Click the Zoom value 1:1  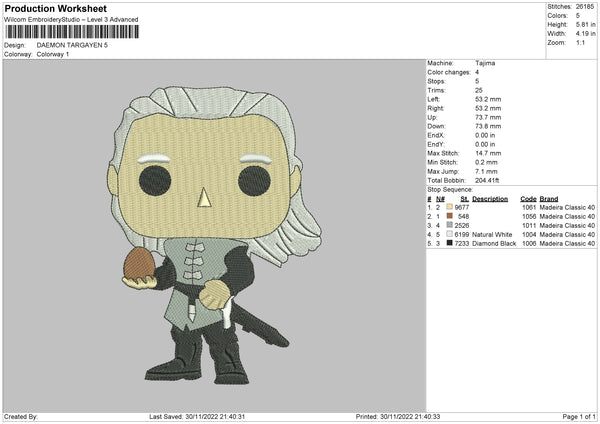(x=580, y=42)
